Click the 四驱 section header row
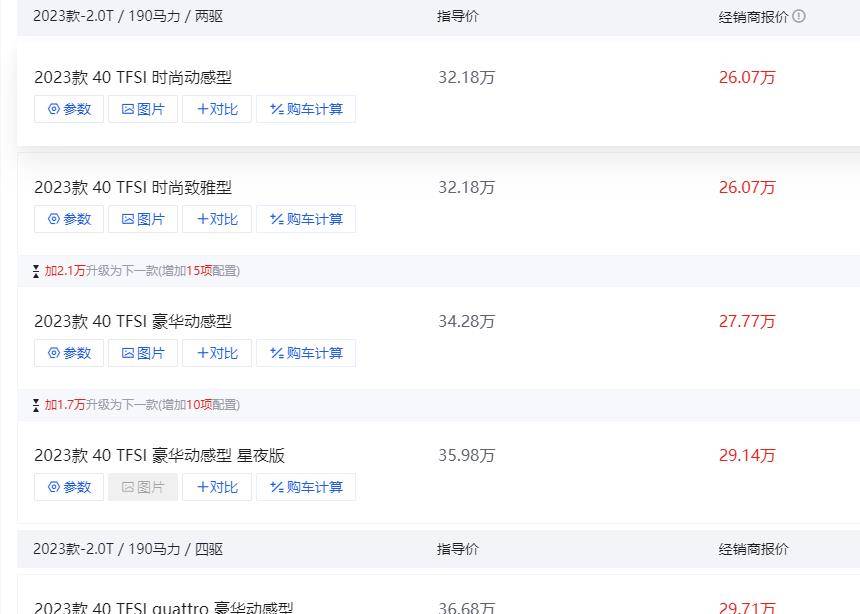860x614 pixels. pyautogui.click(x=128, y=548)
